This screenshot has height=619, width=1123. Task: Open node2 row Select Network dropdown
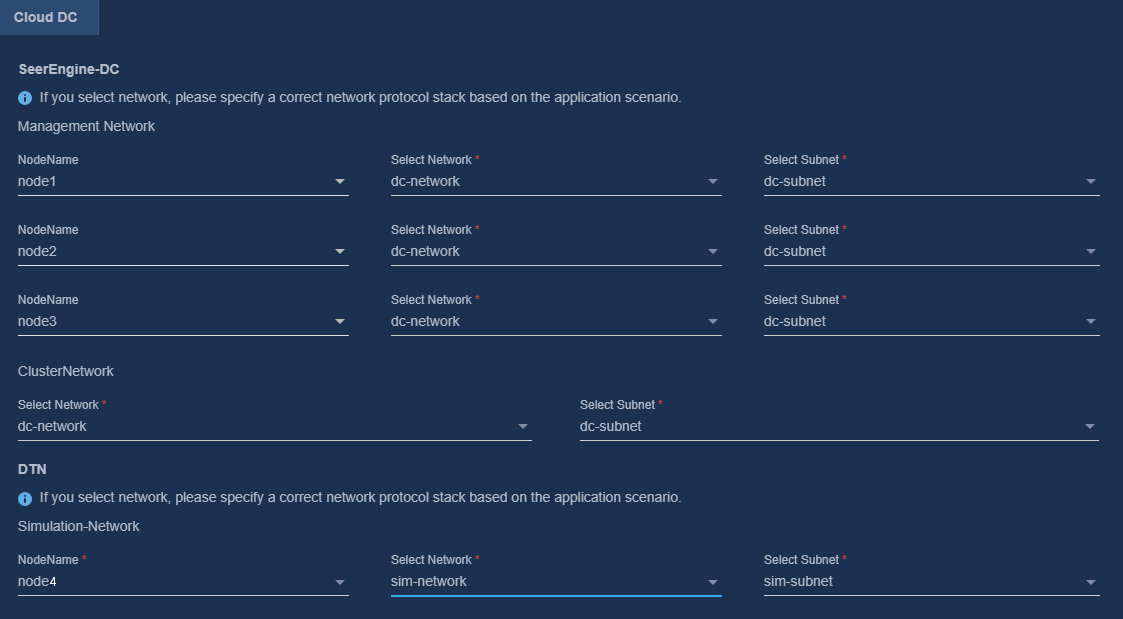(556, 251)
